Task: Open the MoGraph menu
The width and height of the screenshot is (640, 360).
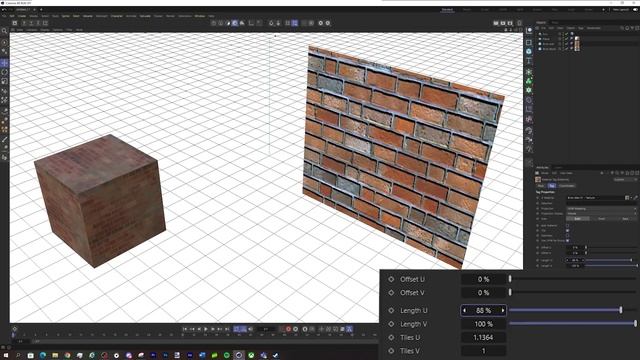Action: pos(102,16)
